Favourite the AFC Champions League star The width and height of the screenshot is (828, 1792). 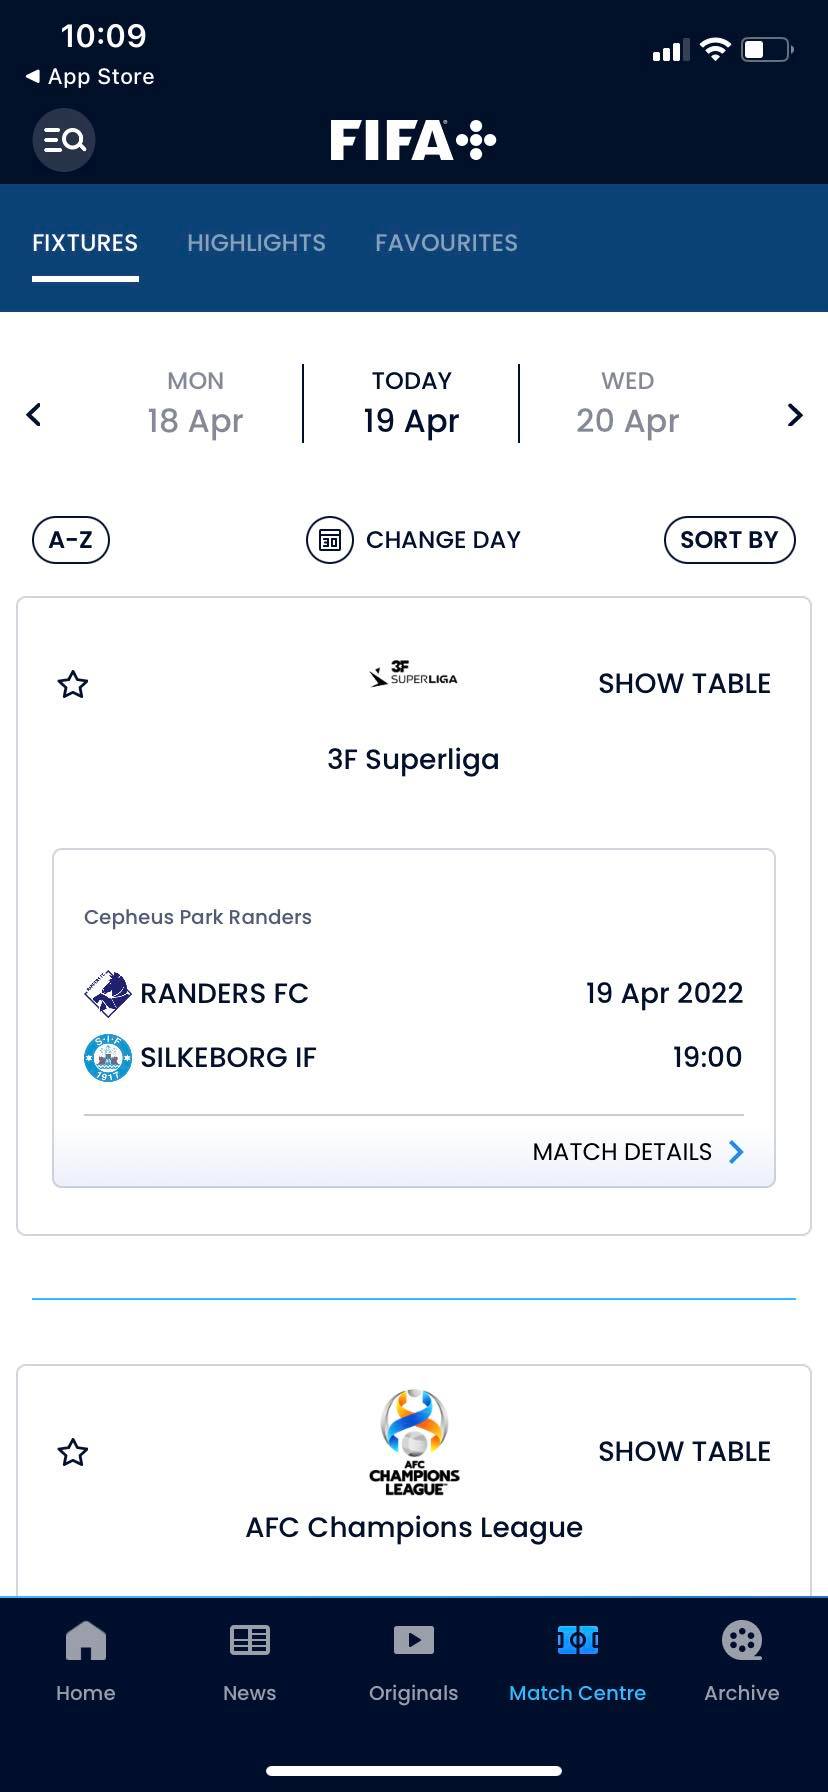pos(73,1452)
